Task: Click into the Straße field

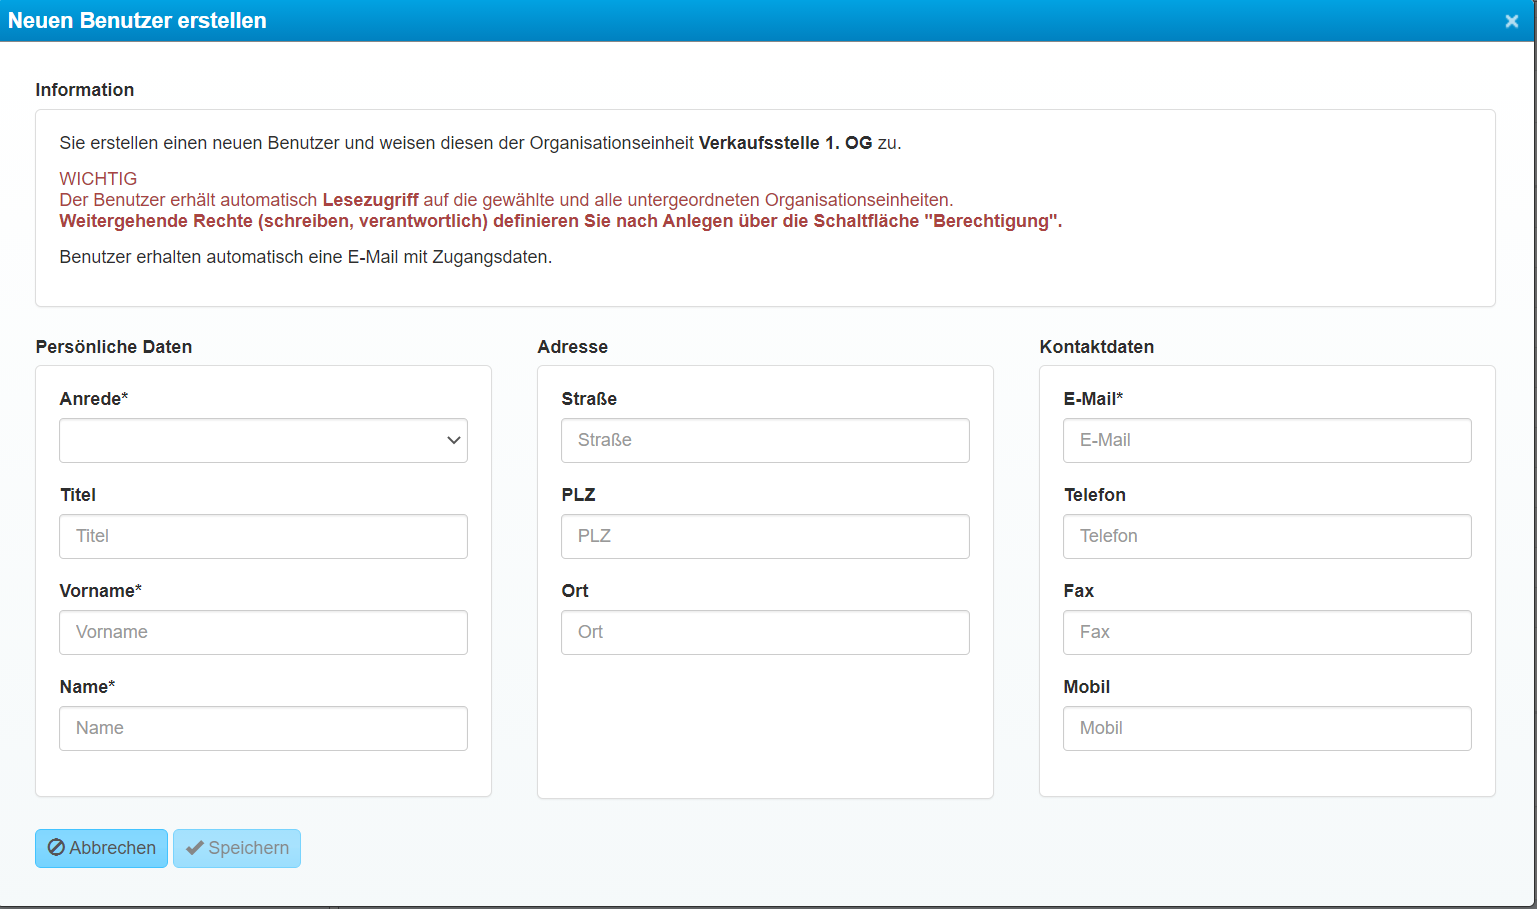Action: [x=765, y=440]
